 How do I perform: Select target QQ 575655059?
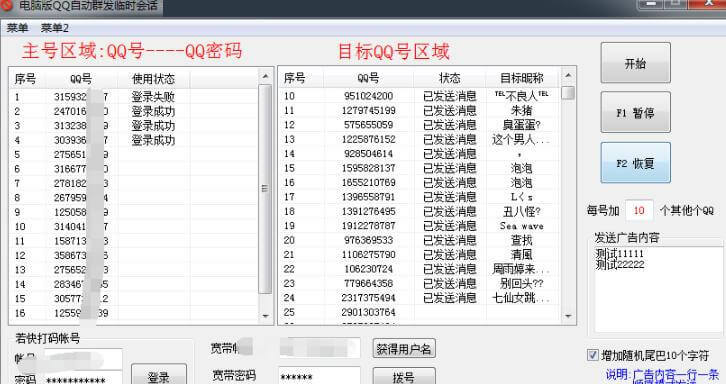click(x=369, y=125)
